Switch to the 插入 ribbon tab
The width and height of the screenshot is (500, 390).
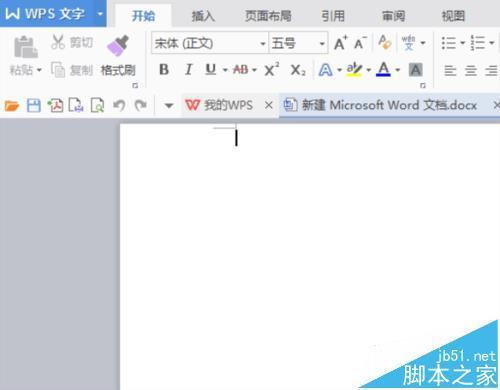(203, 16)
